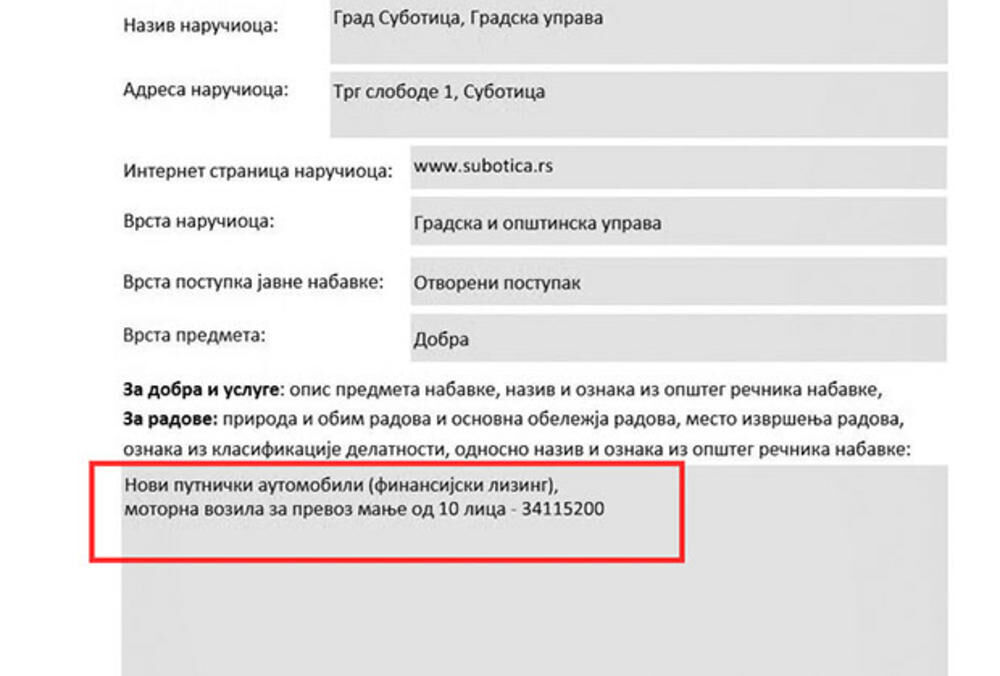Select the 'Врста предмета:' label
This screenshot has width=1000, height=676.
coord(194,335)
